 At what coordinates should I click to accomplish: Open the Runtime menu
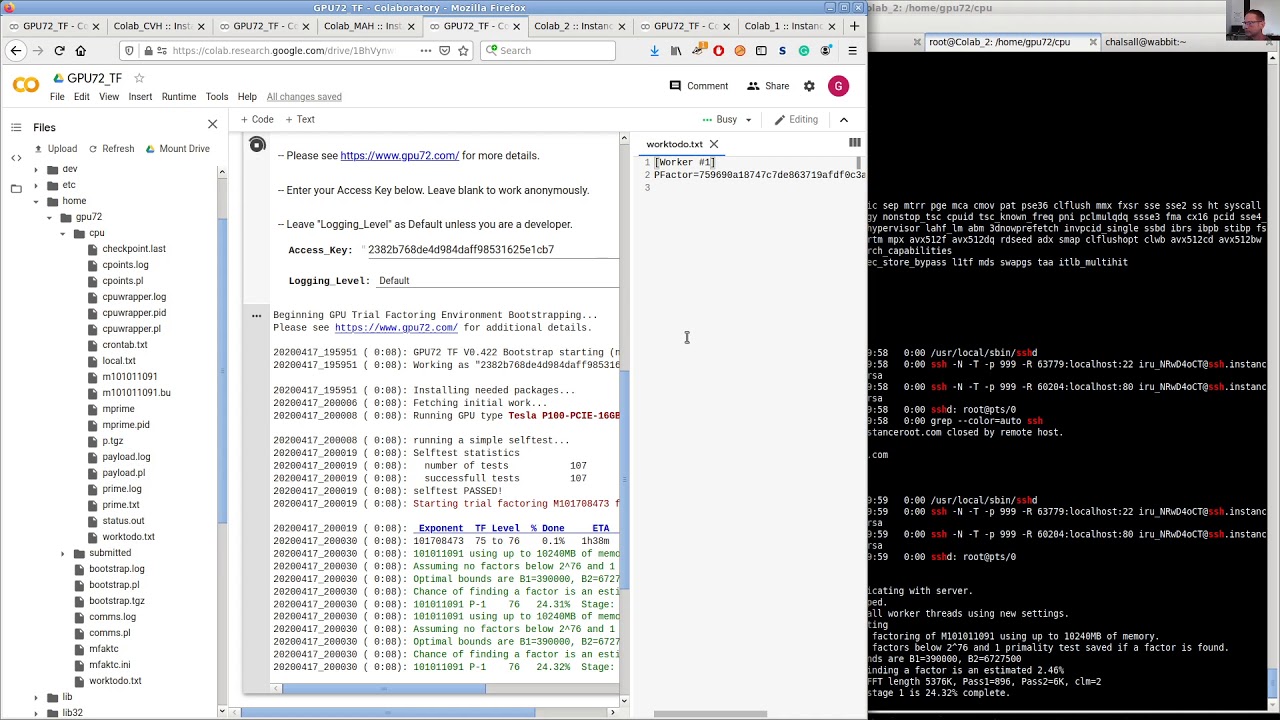pyautogui.click(x=179, y=97)
